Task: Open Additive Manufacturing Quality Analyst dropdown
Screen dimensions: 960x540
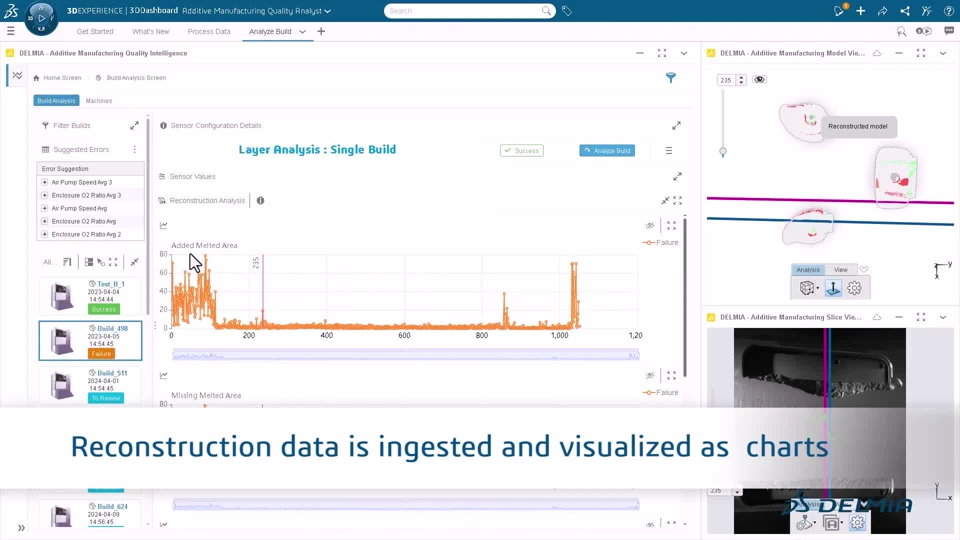Action: click(328, 11)
